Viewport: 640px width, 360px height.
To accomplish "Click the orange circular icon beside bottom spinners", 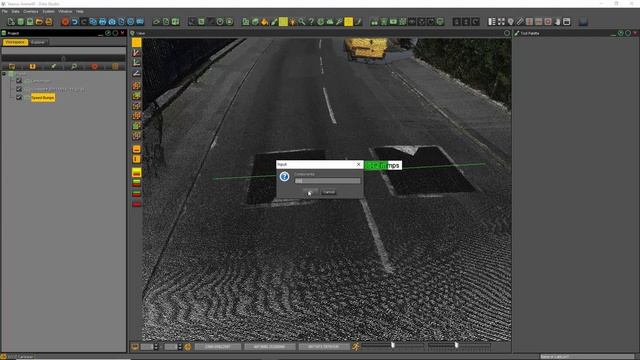I will coord(187,347).
